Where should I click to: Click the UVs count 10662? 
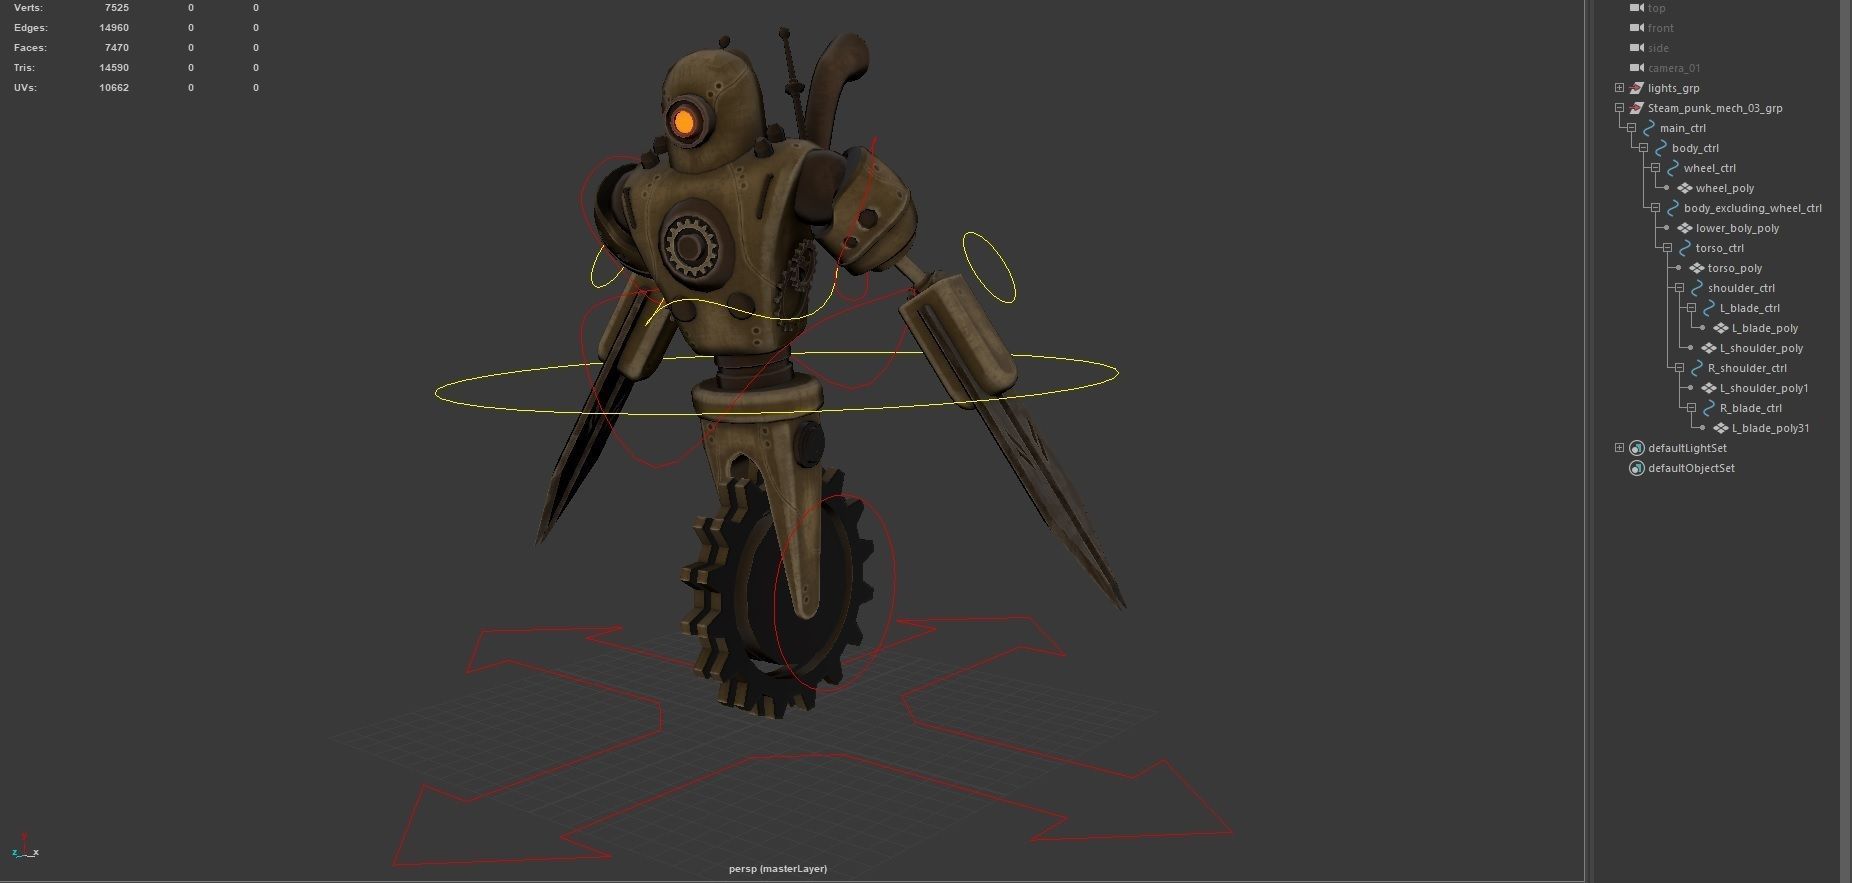(x=114, y=88)
